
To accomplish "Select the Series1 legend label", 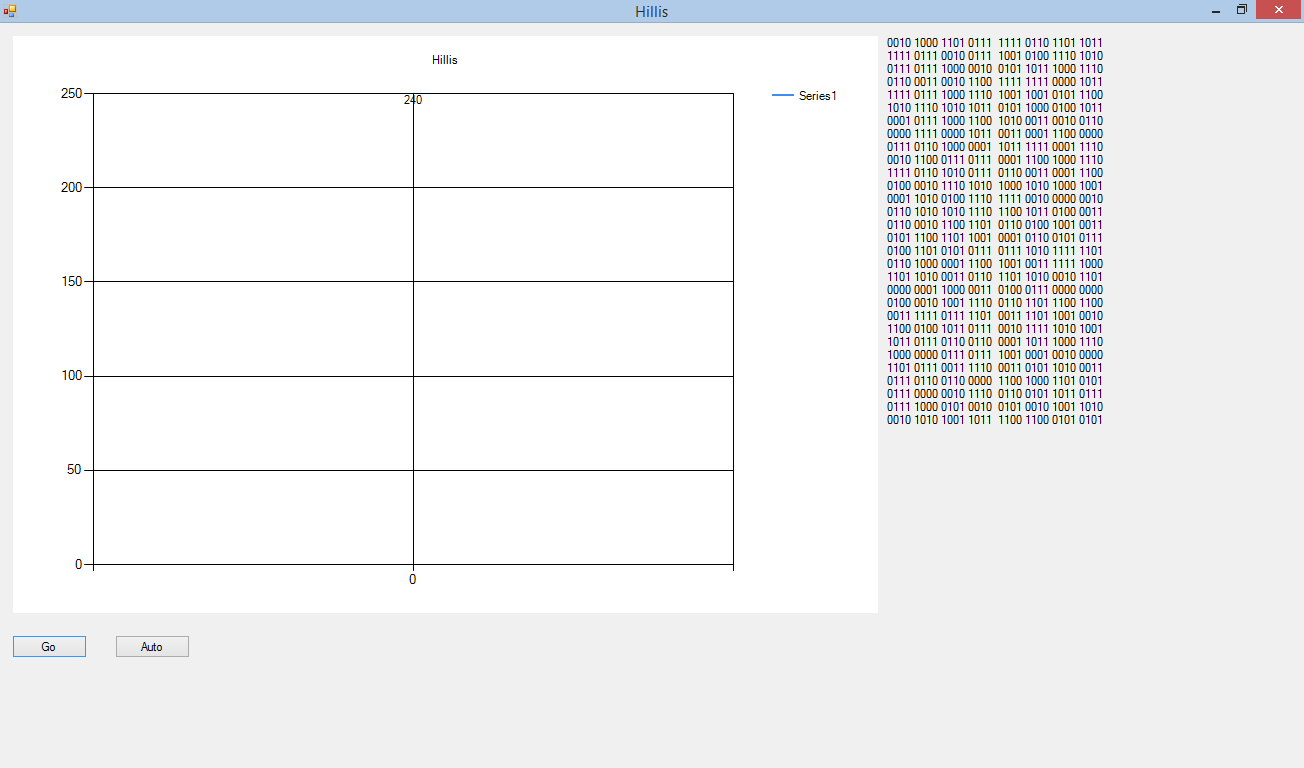I will coord(817,96).
